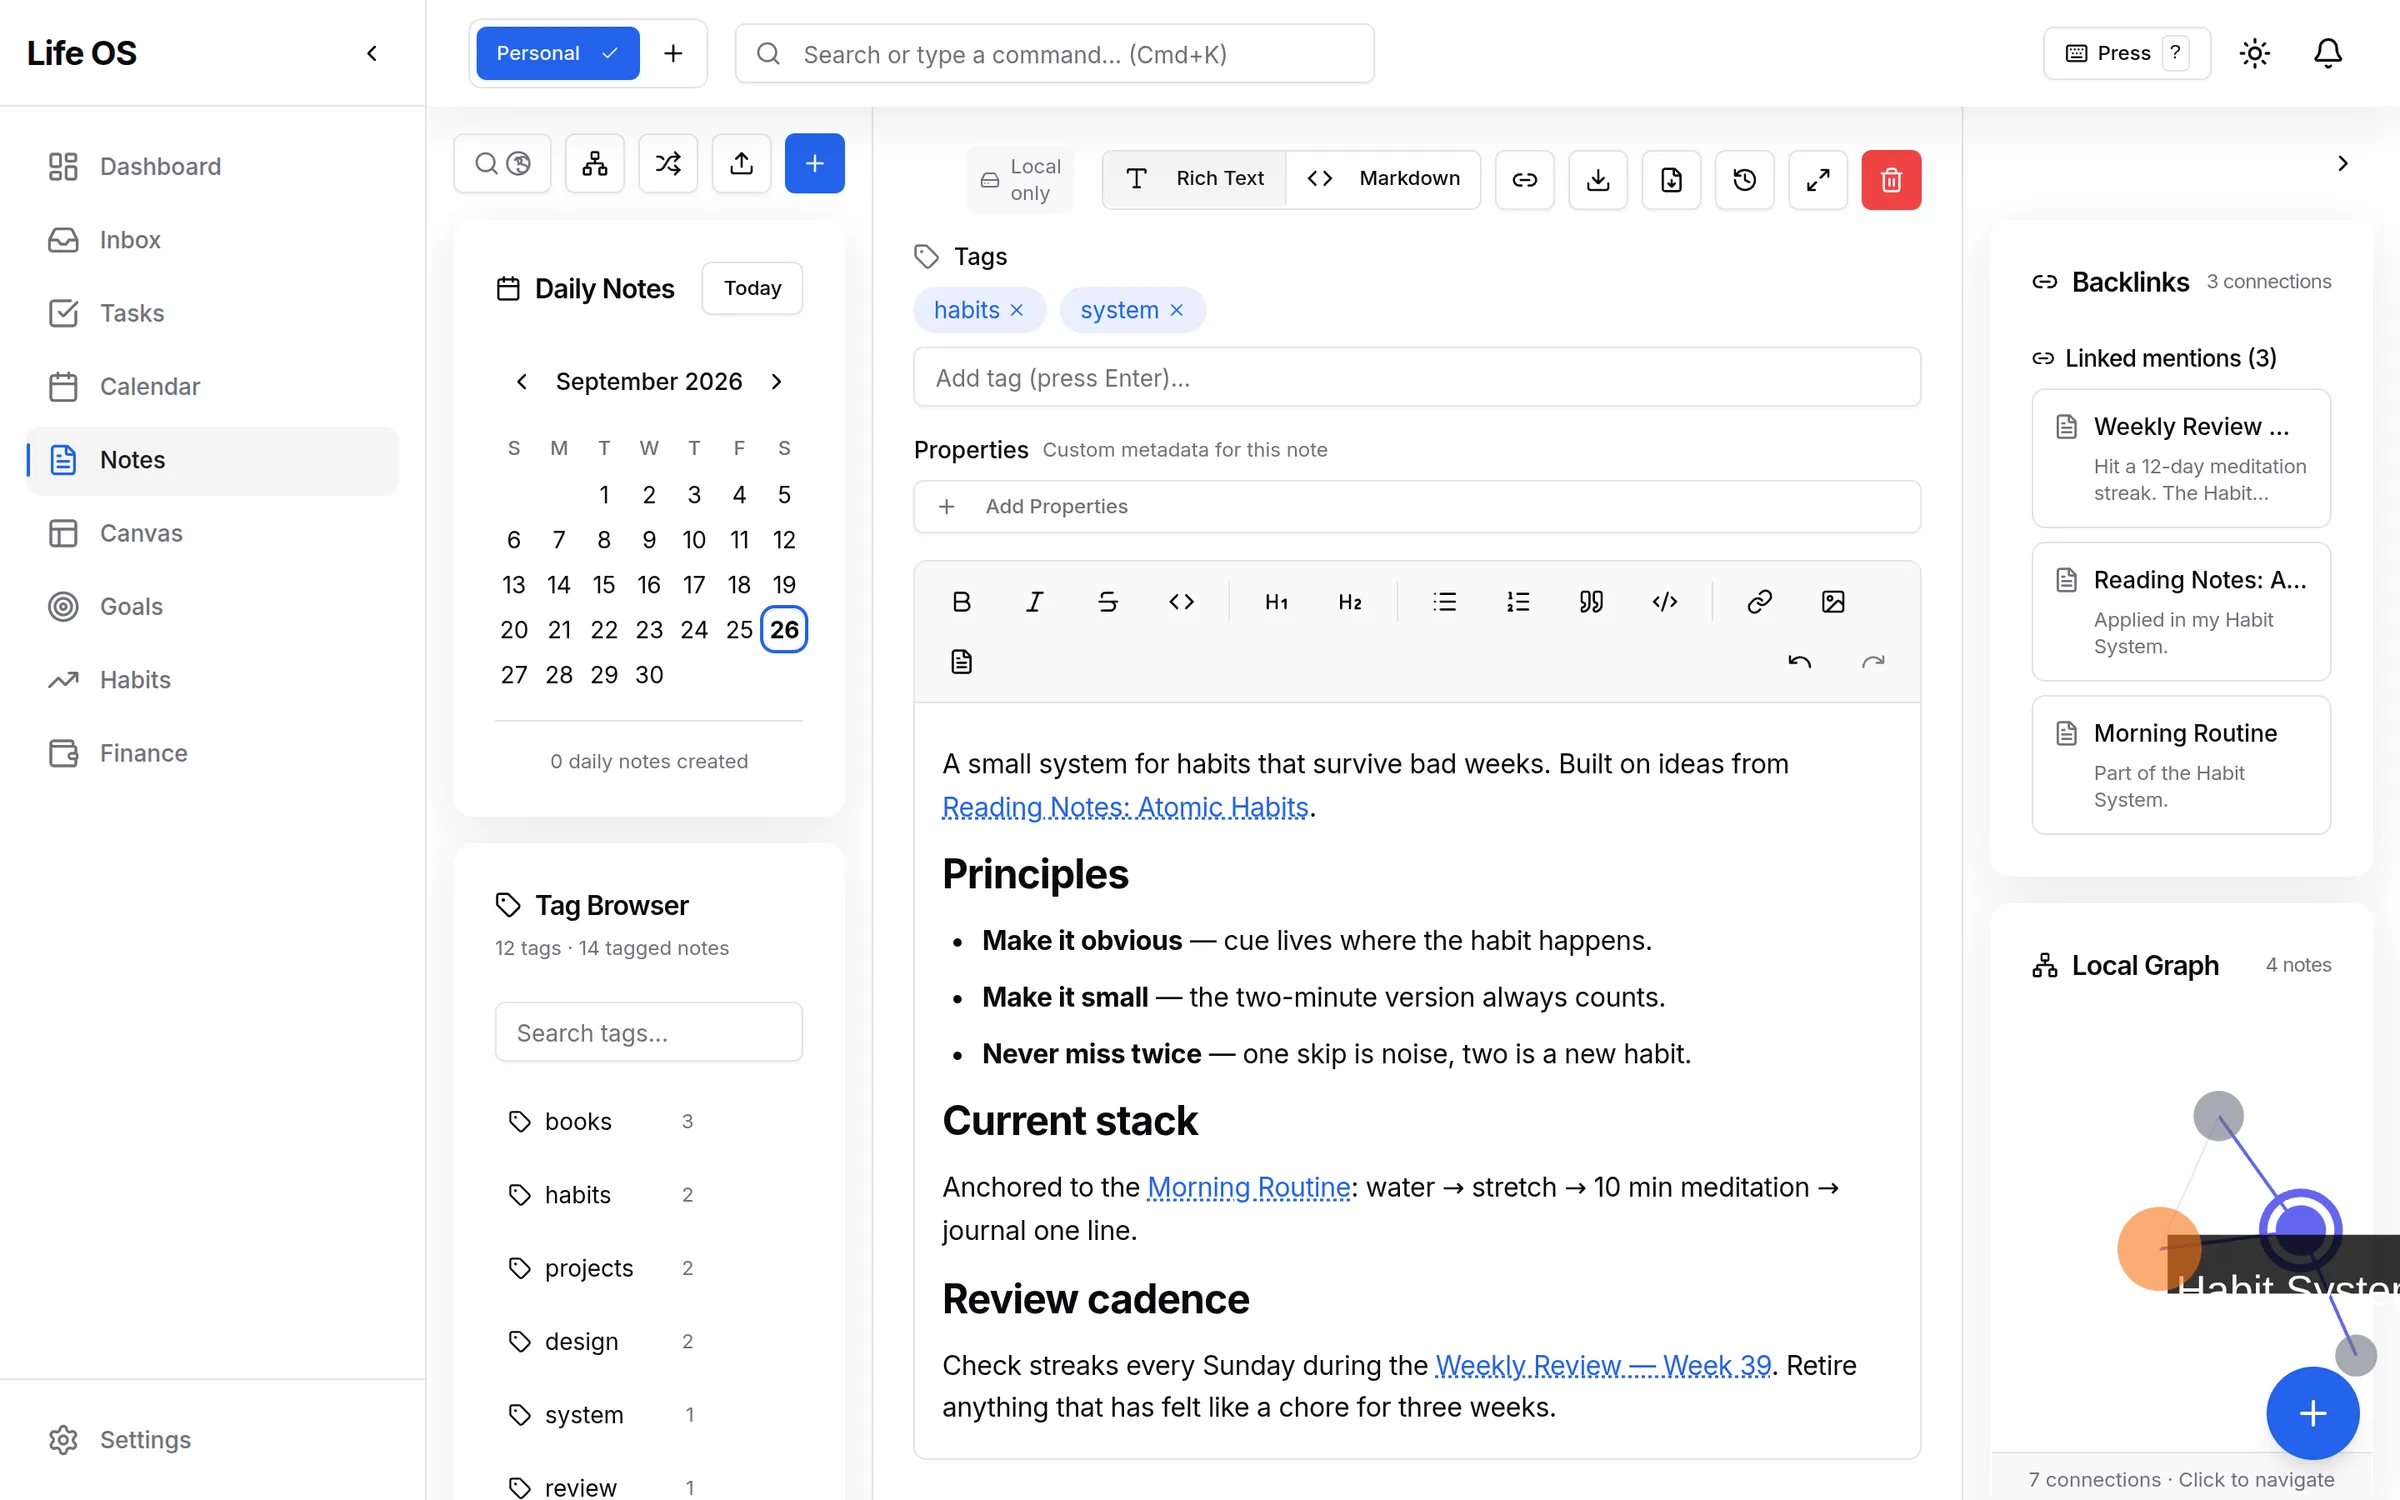Collapse right backlinks panel chevron
2400x1500 pixels.
(x=2342, y=163)
